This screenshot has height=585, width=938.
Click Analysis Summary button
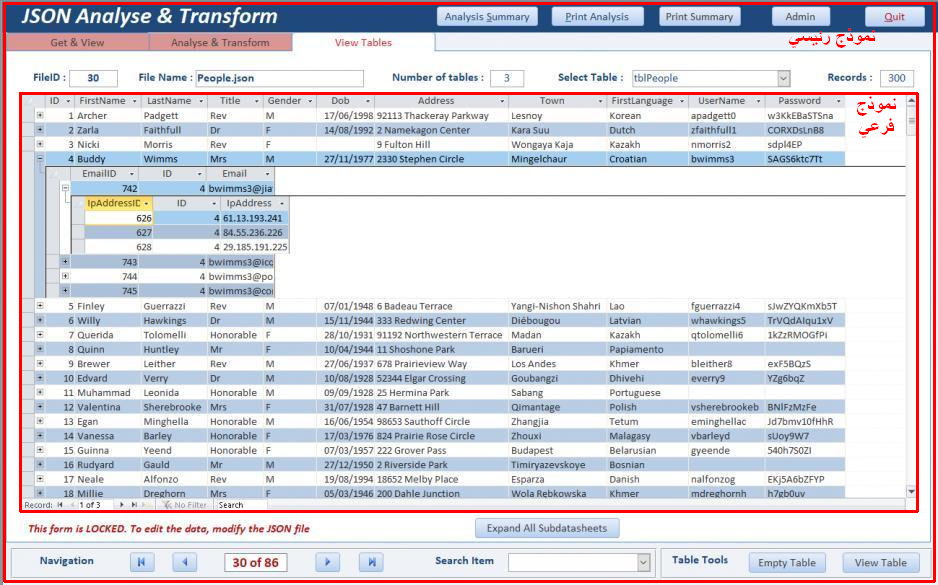tap(487, 17)
